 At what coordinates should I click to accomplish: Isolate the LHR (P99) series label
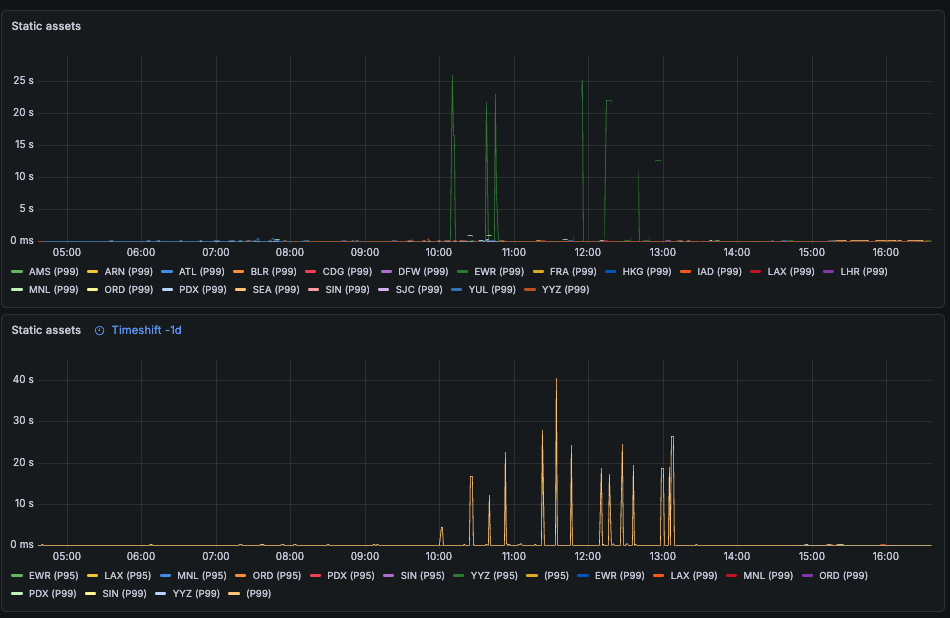(x=863, y=271)
